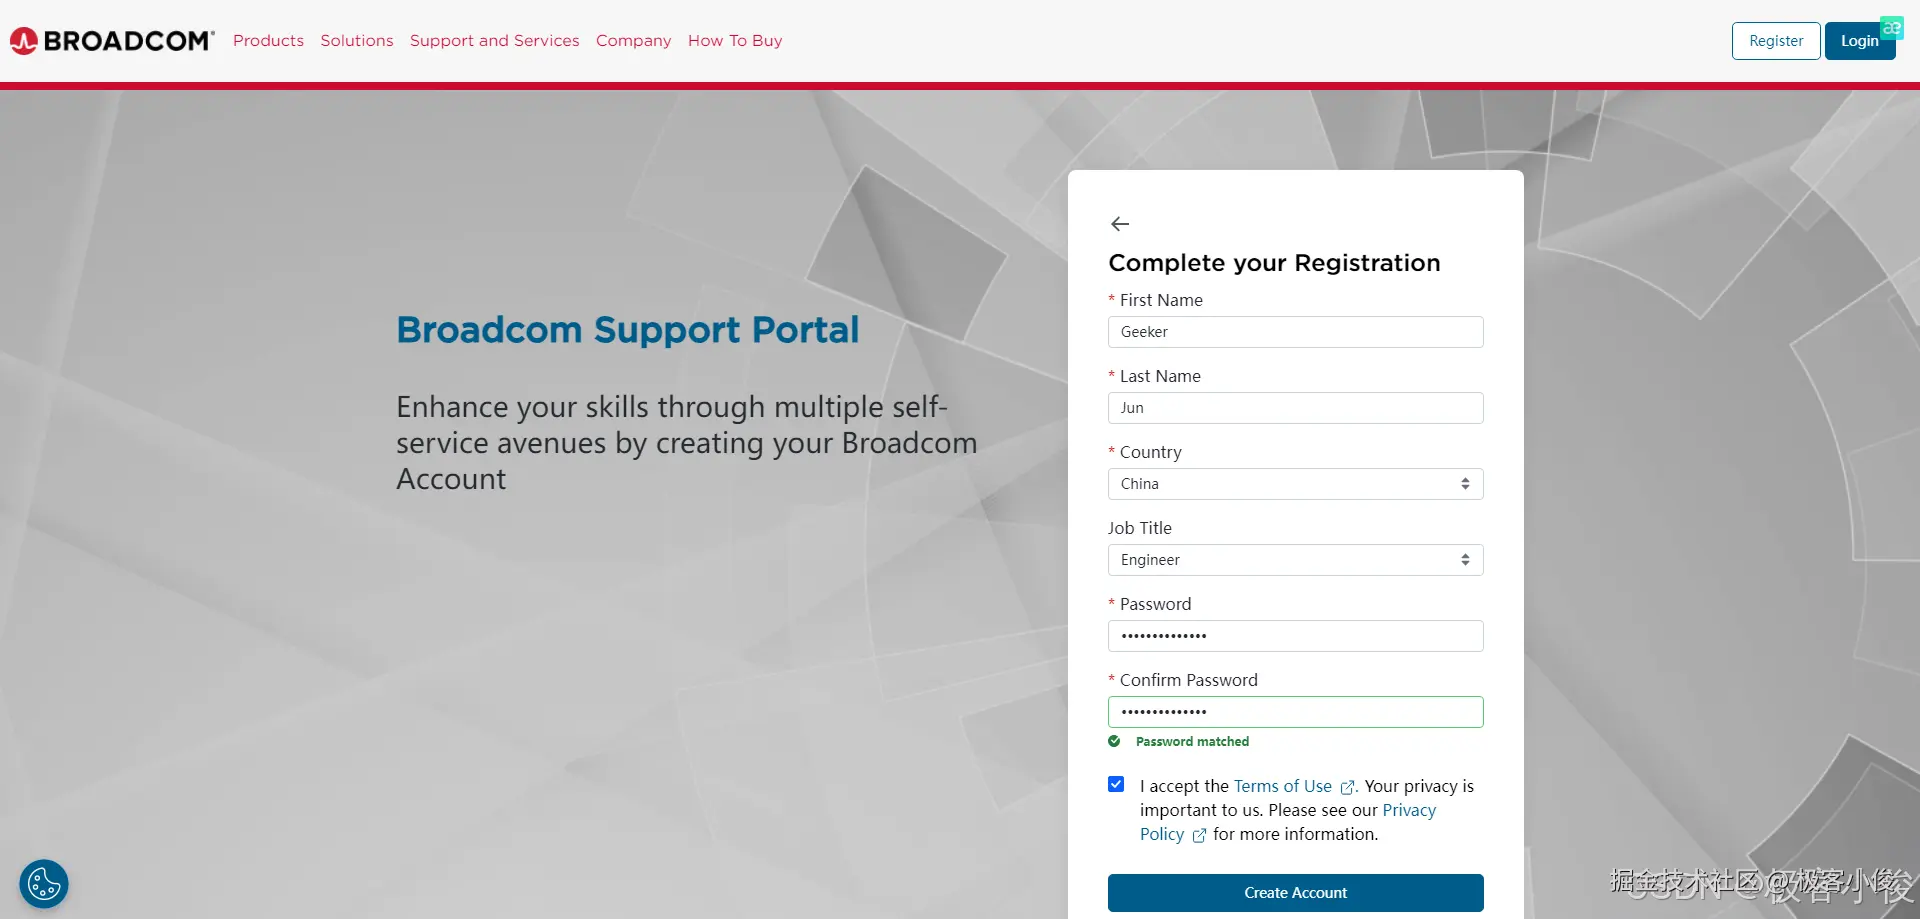
Task: Click the external link icon after Terms of Use
Action: click(1347, 788)
